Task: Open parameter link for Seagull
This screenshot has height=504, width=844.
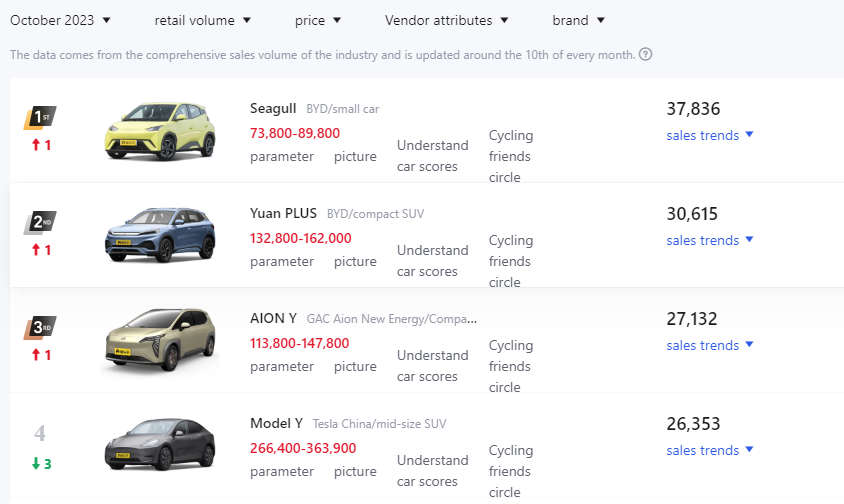Action: click(x=282, y=157)
